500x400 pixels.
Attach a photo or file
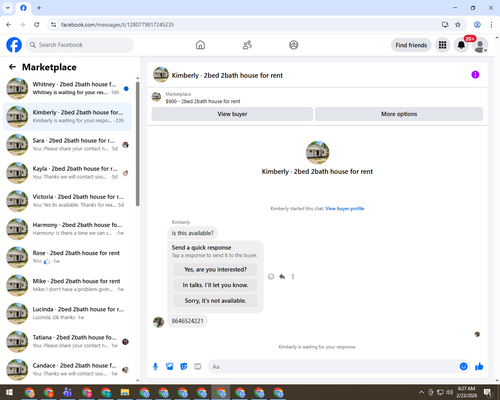click(x=170, y=367)
